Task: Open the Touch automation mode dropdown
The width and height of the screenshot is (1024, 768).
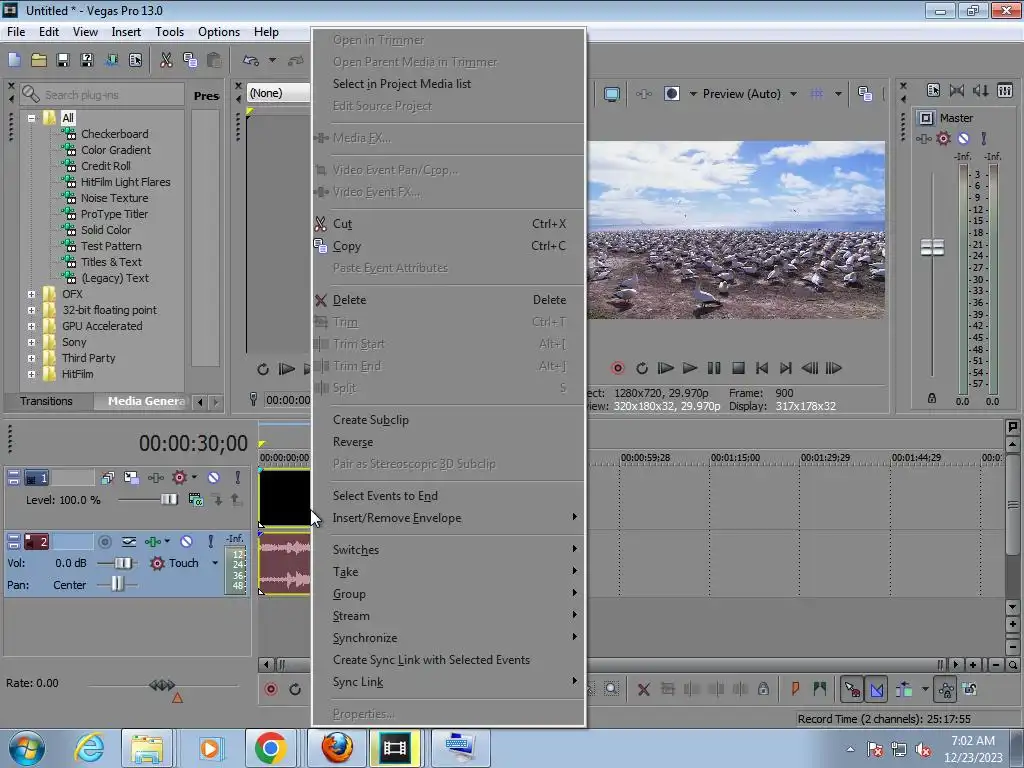Action: point(215,563)
